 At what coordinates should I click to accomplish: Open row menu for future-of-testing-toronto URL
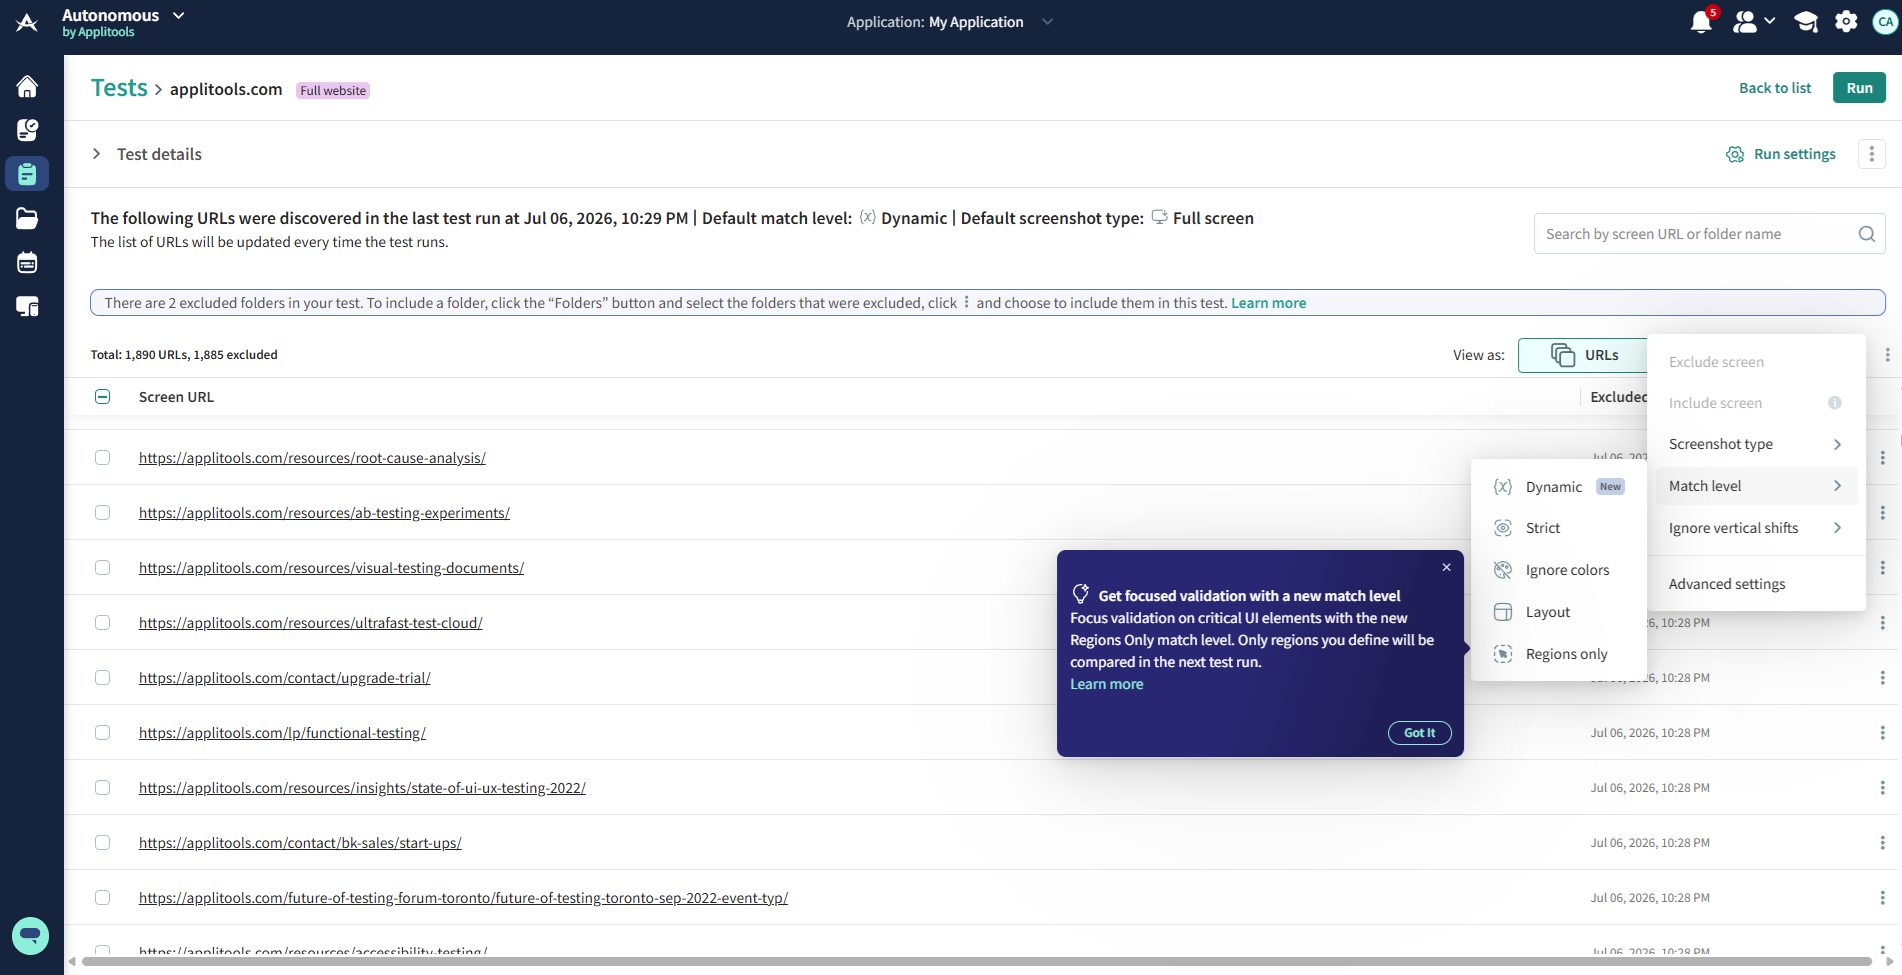[1882, 898]
